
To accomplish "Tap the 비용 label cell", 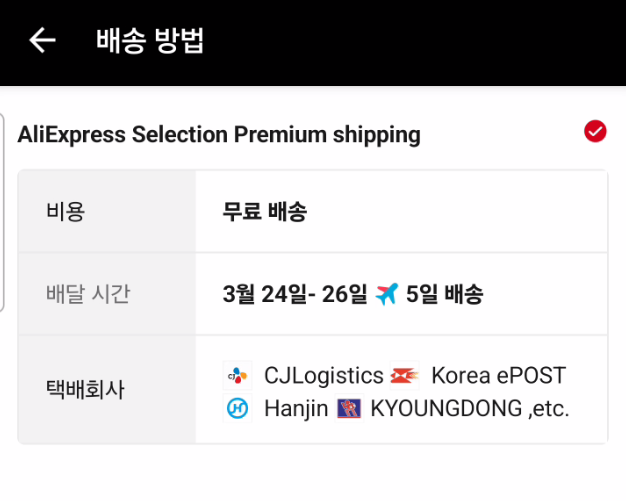I will tap(66, 211).
